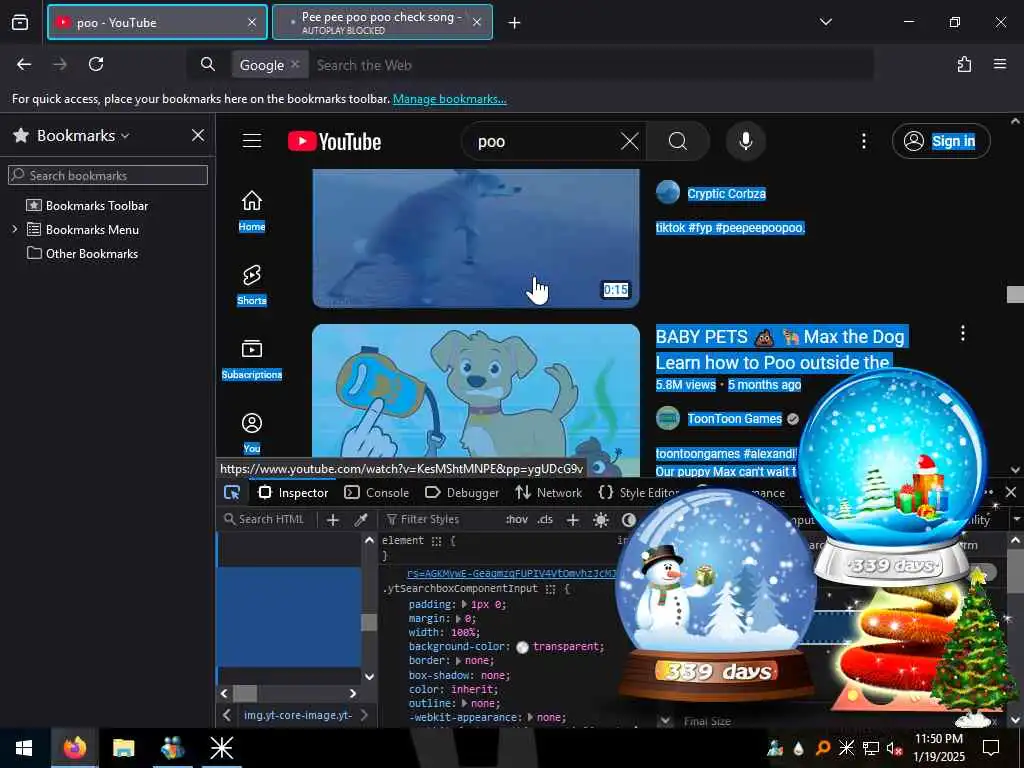Click breadcrumb right arrow in Inspector
The height and width of the screenshot is (768, 1024).
(x=364, y=715)
